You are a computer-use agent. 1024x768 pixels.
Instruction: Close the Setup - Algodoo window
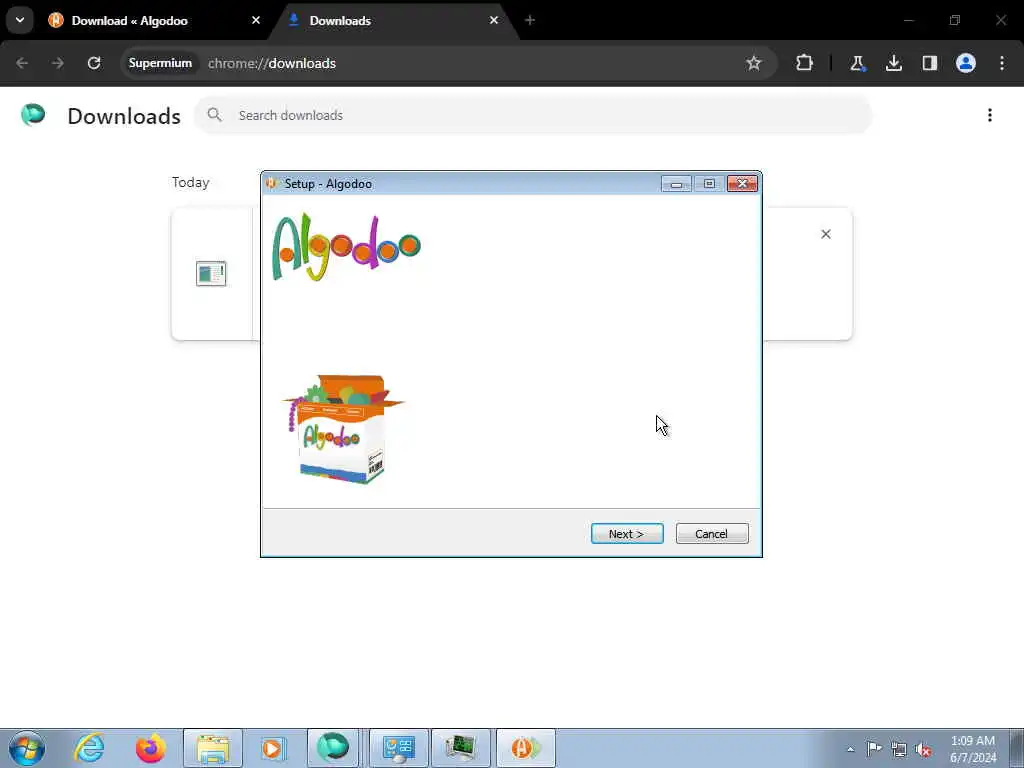(x=743, y=184)
